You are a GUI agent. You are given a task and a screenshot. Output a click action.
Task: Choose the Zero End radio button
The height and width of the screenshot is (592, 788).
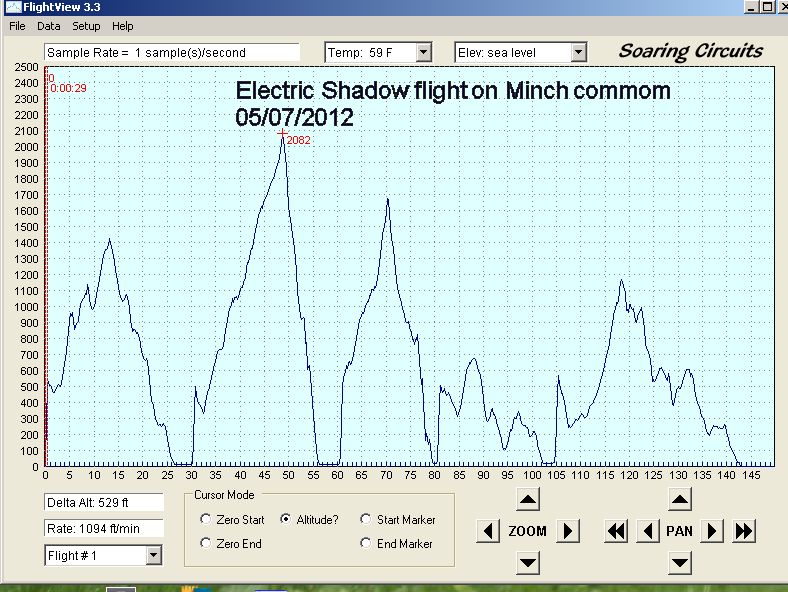(206, 544)
